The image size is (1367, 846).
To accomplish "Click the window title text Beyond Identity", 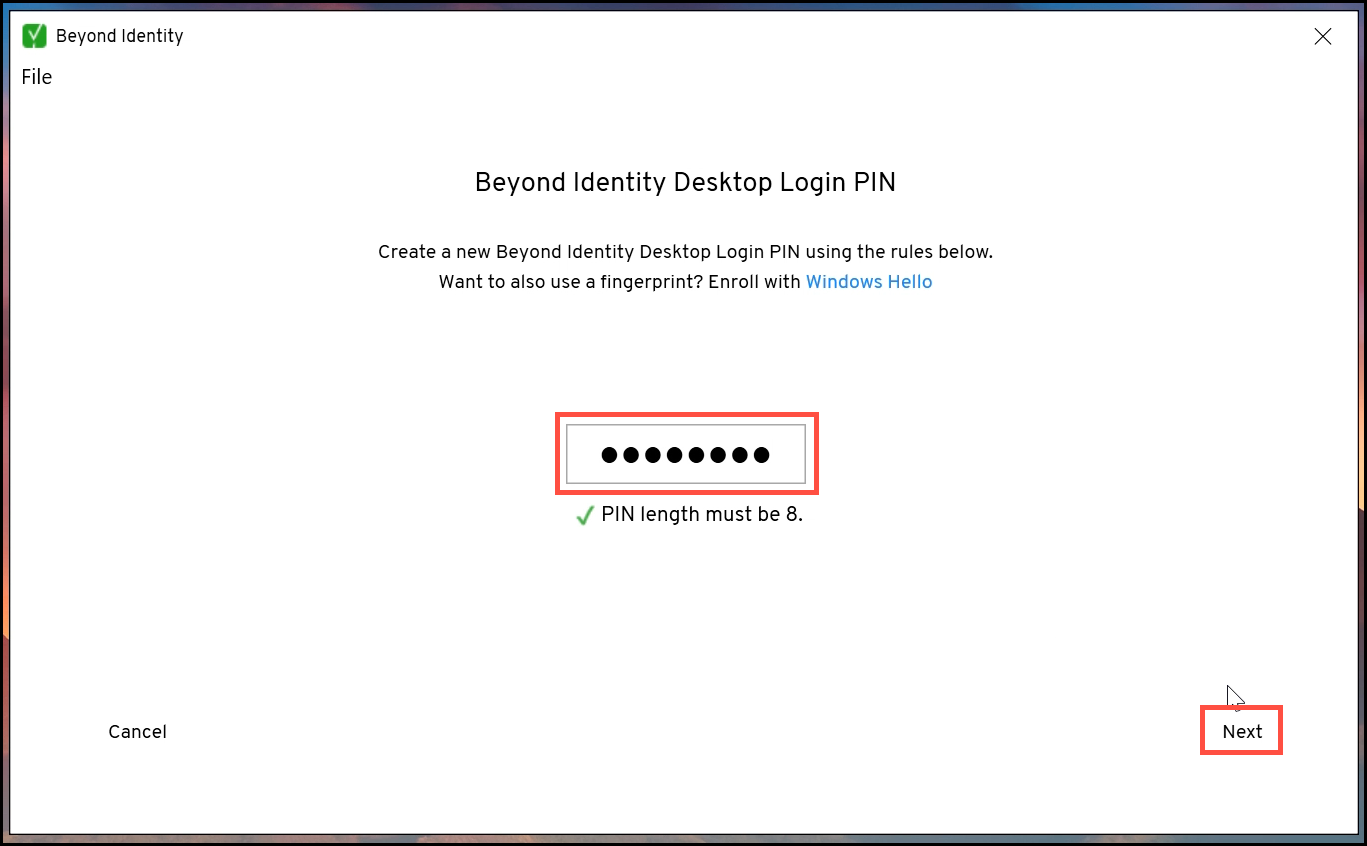I will (119, 36).
